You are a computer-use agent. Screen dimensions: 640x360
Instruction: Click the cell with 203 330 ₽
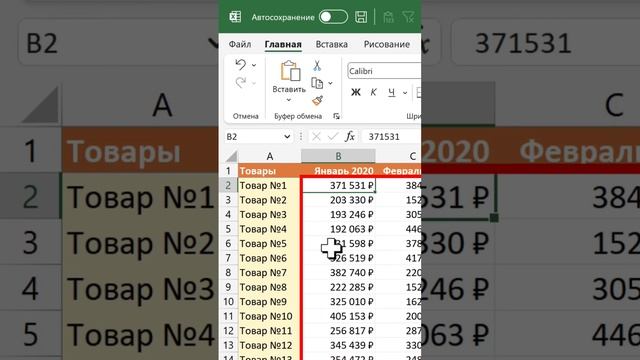(338, 200)
